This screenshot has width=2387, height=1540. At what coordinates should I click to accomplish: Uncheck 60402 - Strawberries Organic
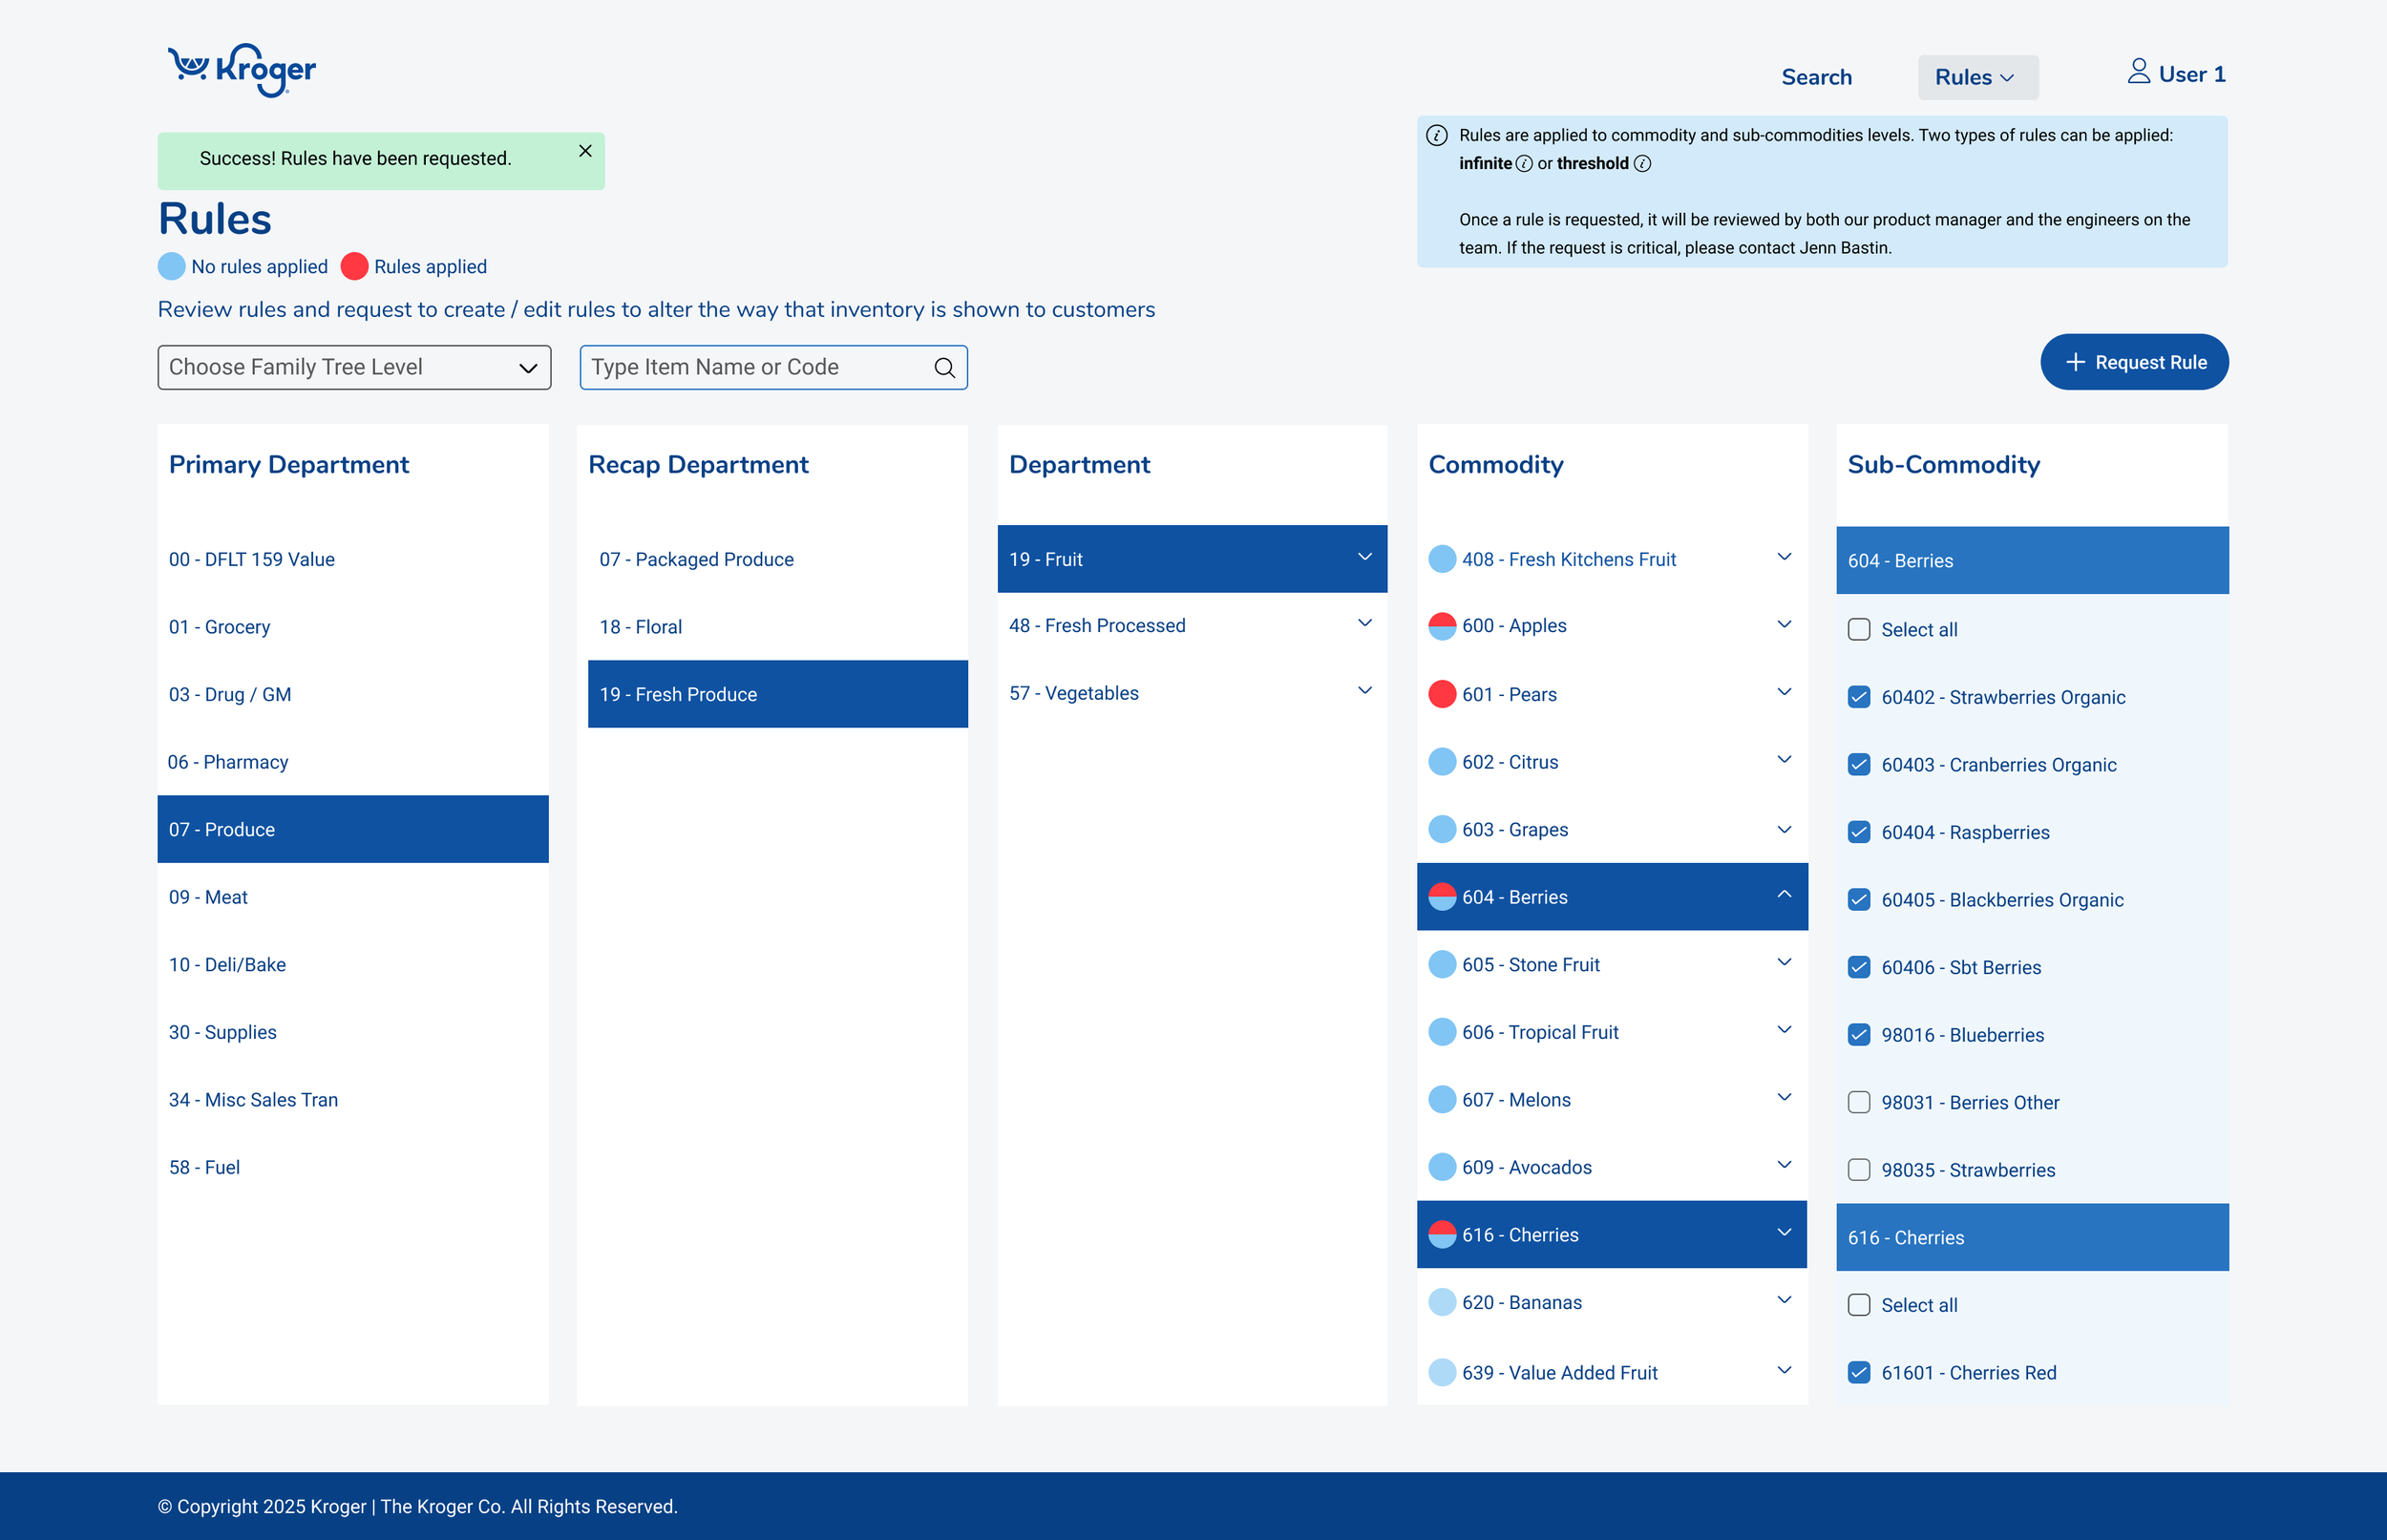pyautogui.click(x=1859, y=697)
